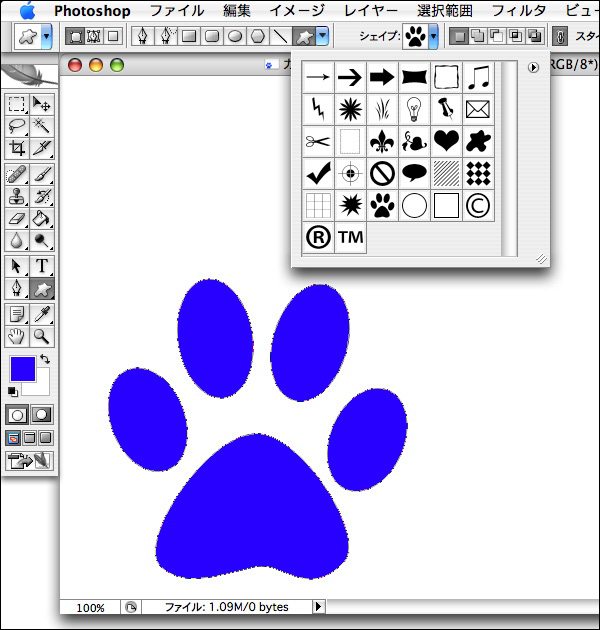Choose the Eraser tool

click(17, 218)
